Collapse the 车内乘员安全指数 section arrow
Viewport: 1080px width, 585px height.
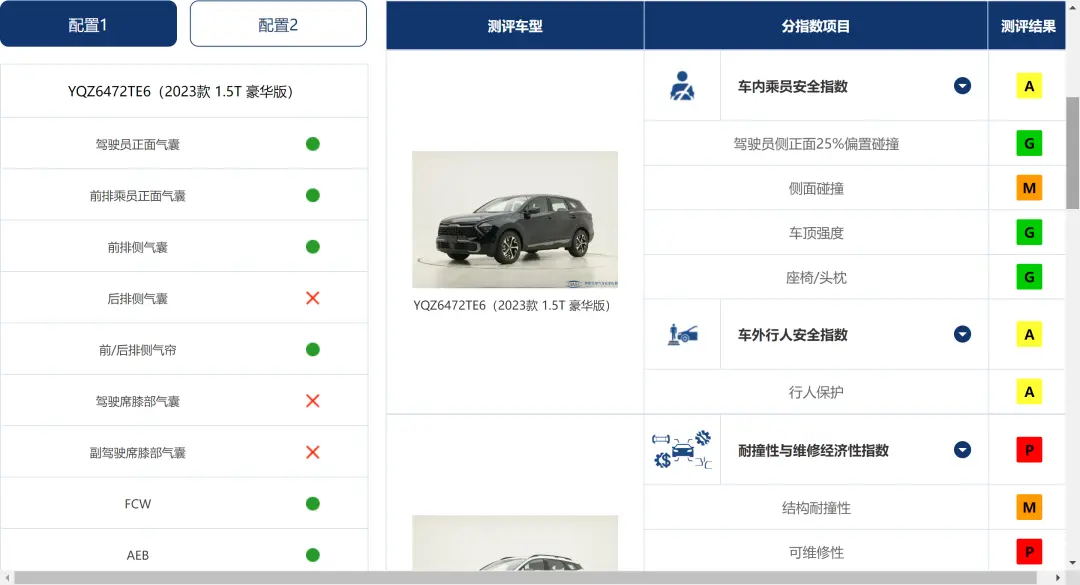click(962, 86)
